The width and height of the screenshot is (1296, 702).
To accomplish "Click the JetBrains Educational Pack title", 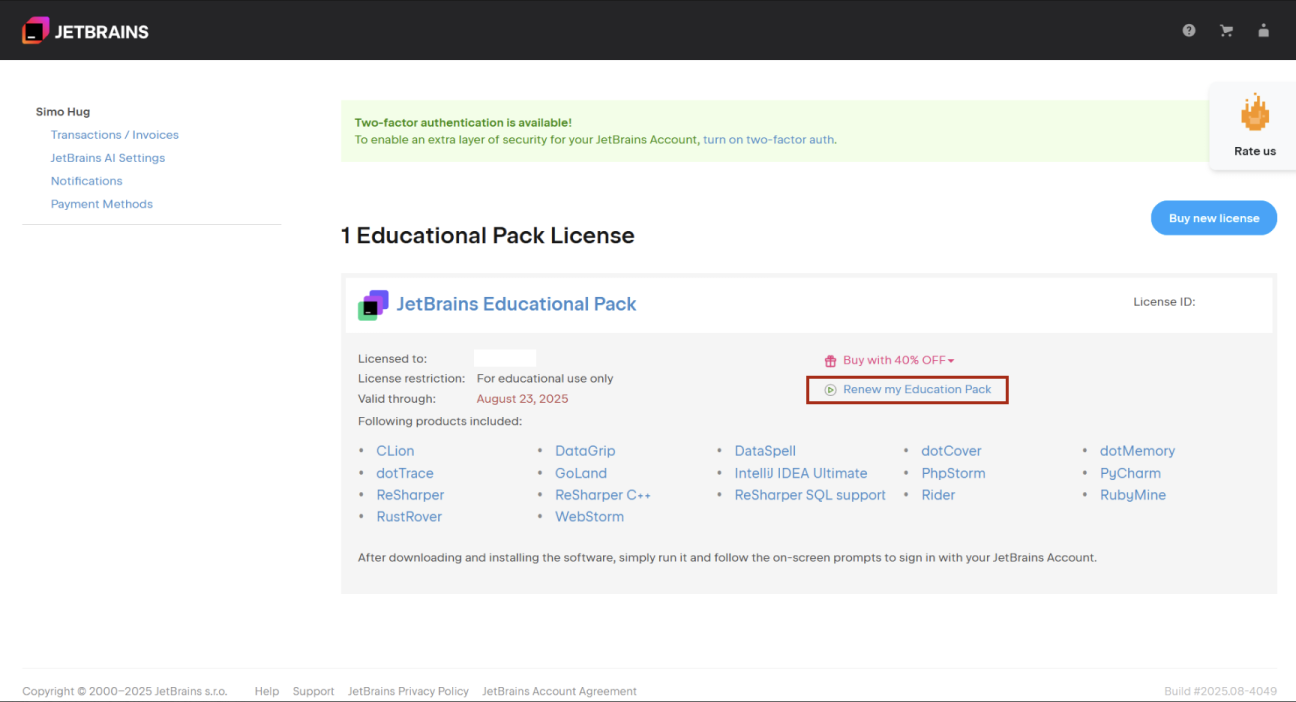I will coord(517,304).
